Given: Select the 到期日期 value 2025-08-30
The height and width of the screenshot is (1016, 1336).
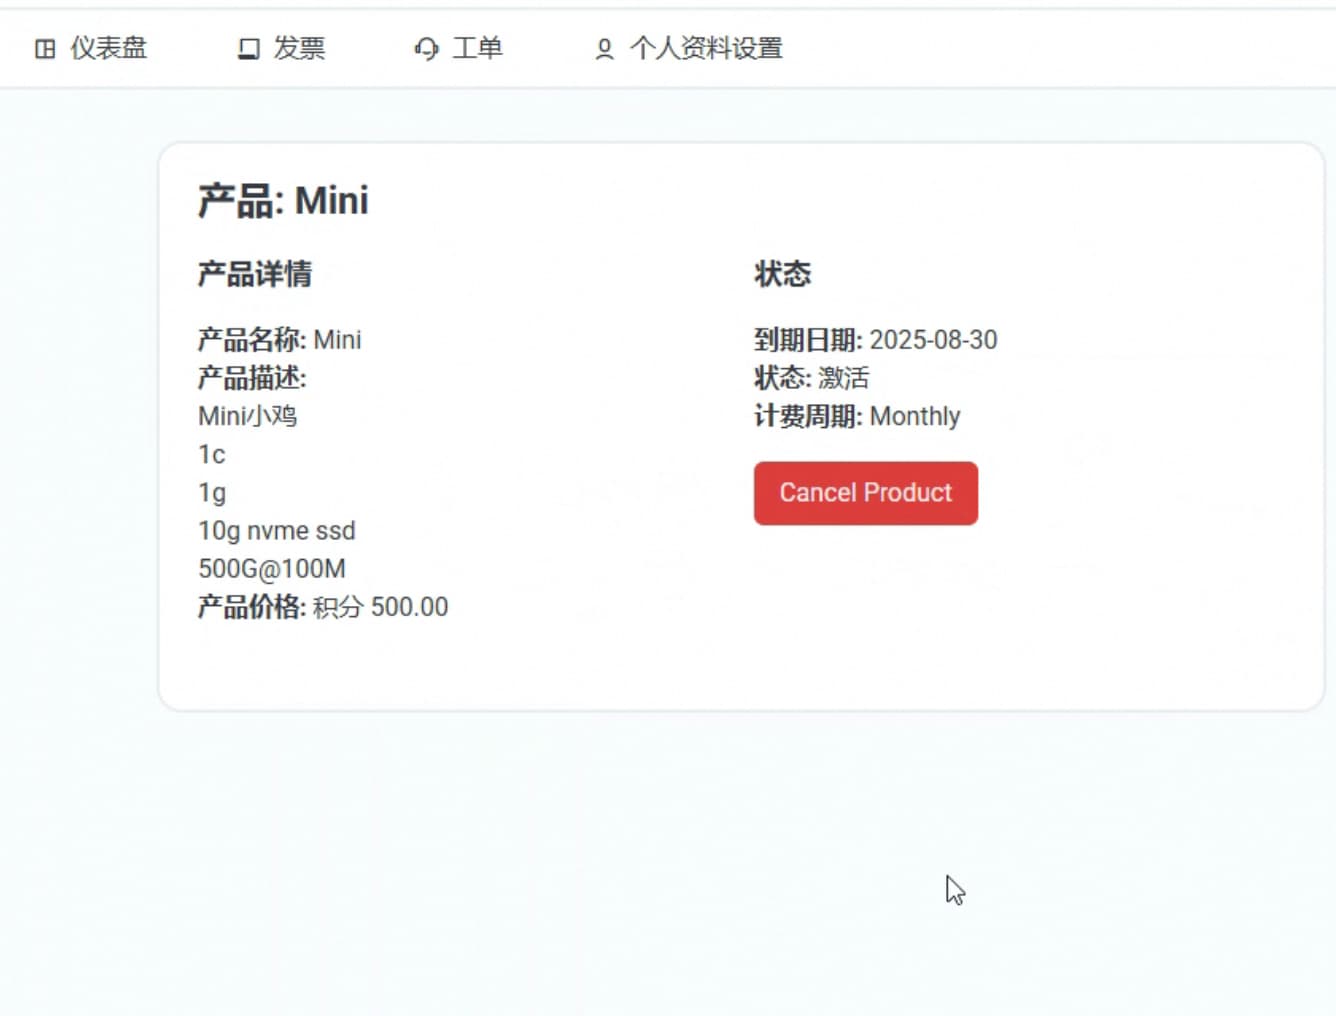Looking at the screenshot, I should click(934, 340).
